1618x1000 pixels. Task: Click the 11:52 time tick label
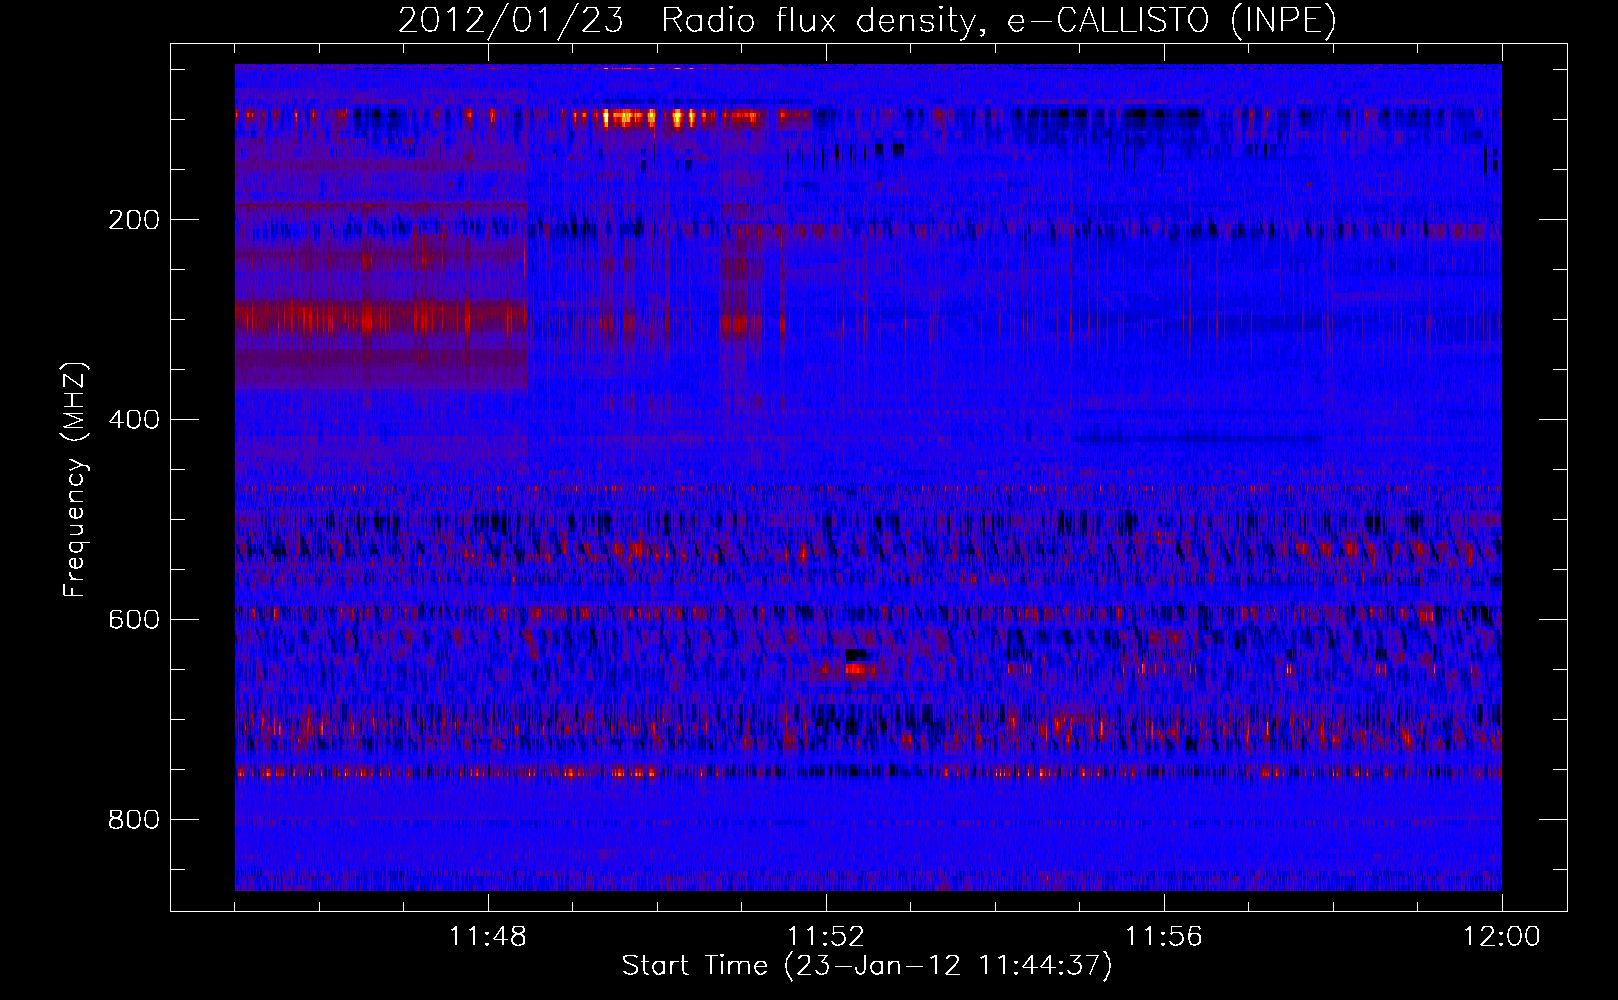coord(826,937)
